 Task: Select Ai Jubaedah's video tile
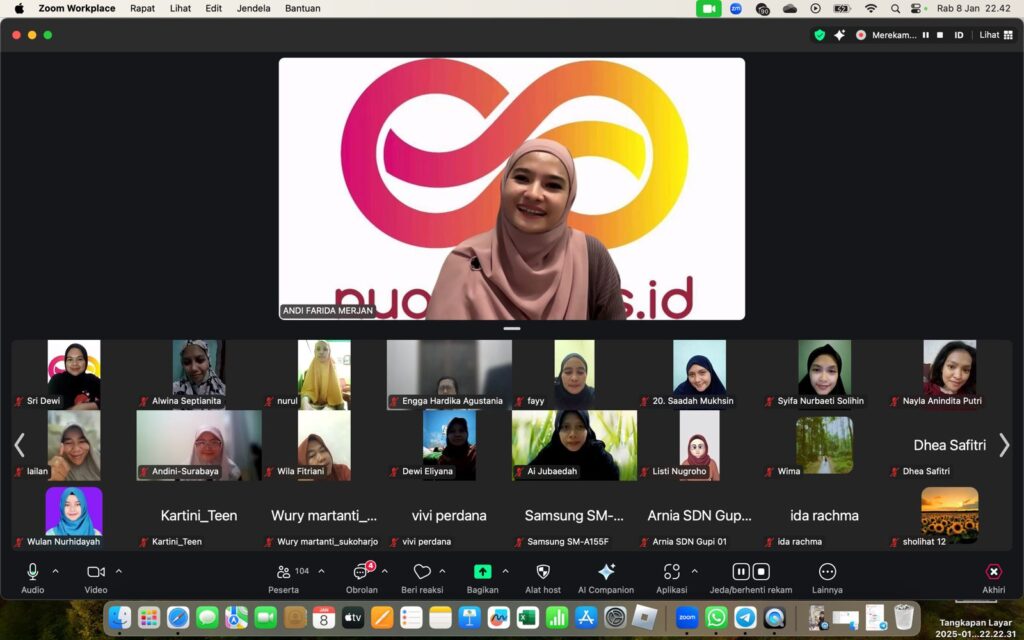(x=574, y=445)
